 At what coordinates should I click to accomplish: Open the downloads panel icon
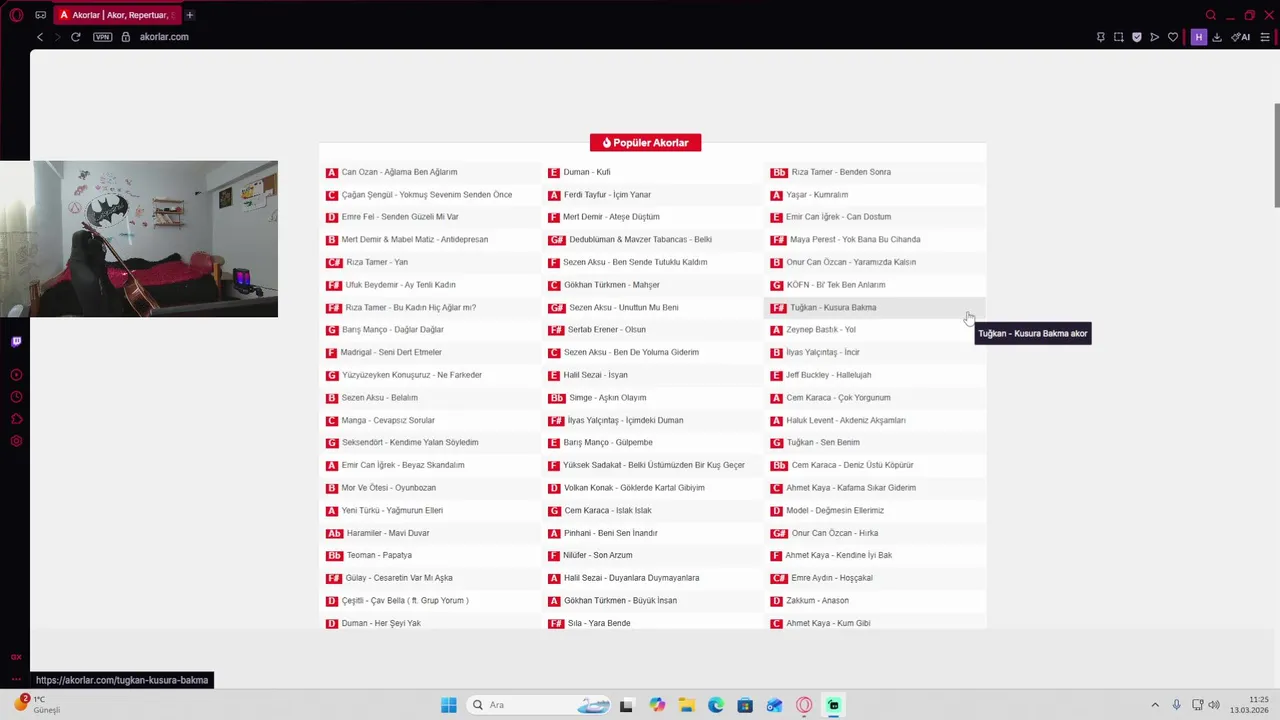(x=1217, y=37)
